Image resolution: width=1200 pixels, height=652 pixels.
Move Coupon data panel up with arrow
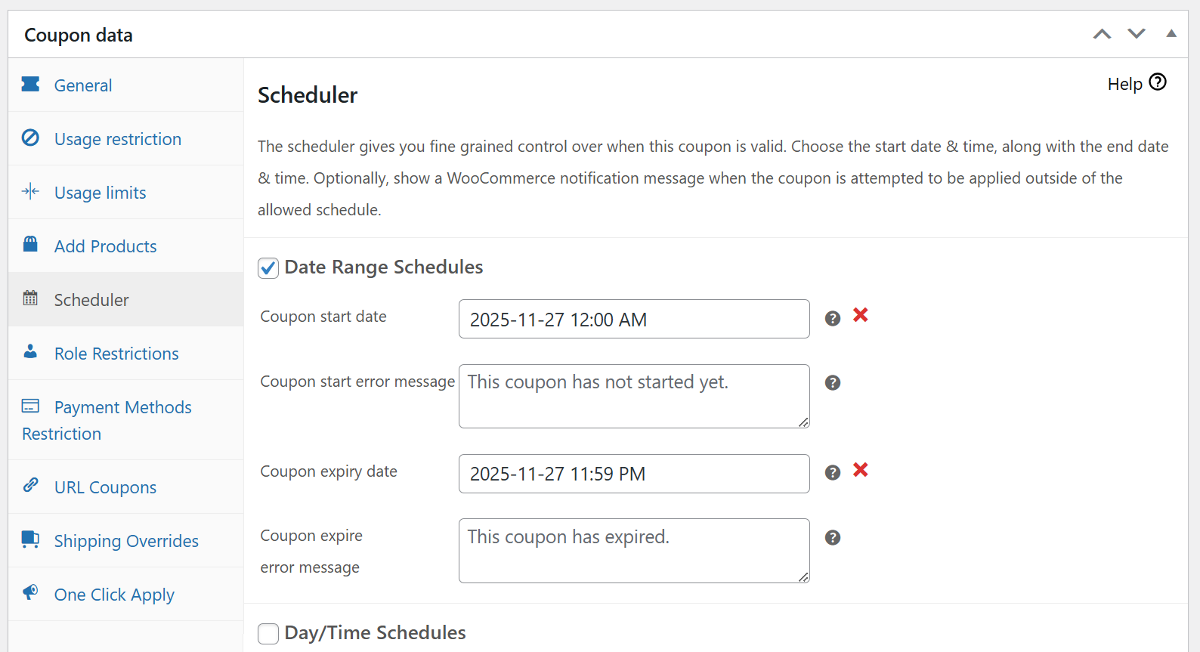[x=1102, y=34]
